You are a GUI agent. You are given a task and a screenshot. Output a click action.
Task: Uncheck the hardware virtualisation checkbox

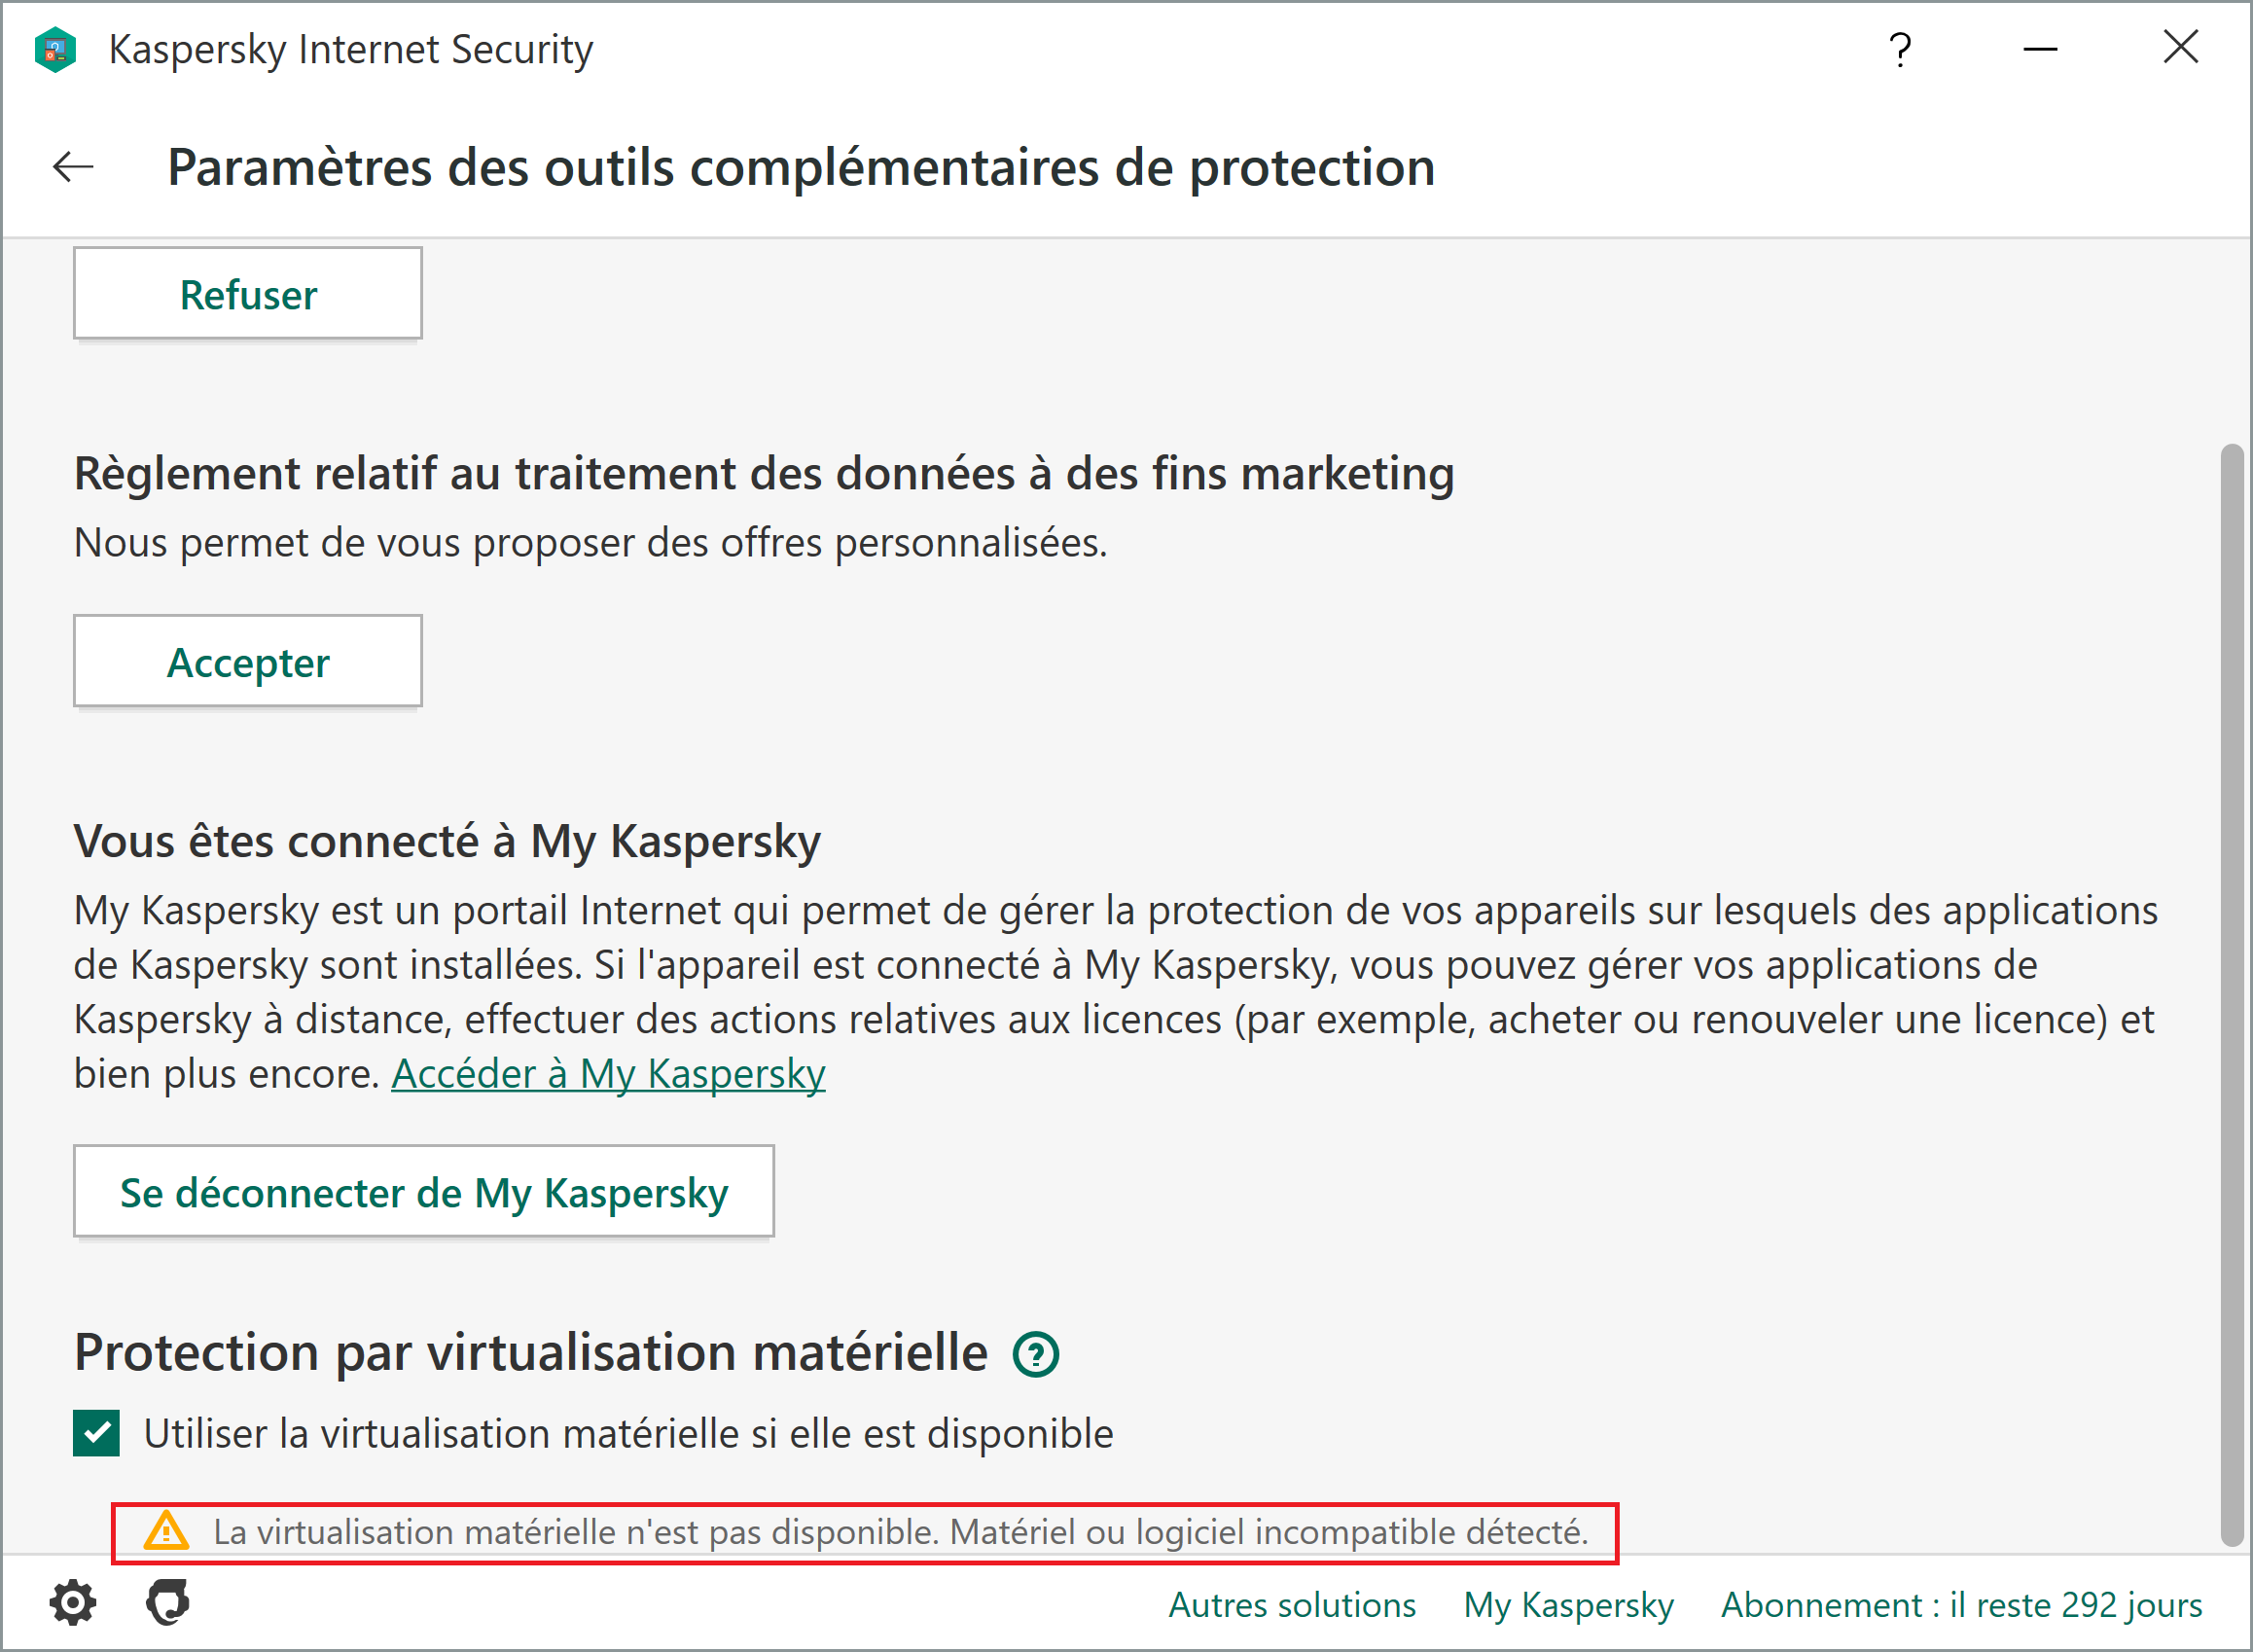(x=97, y=1433)
